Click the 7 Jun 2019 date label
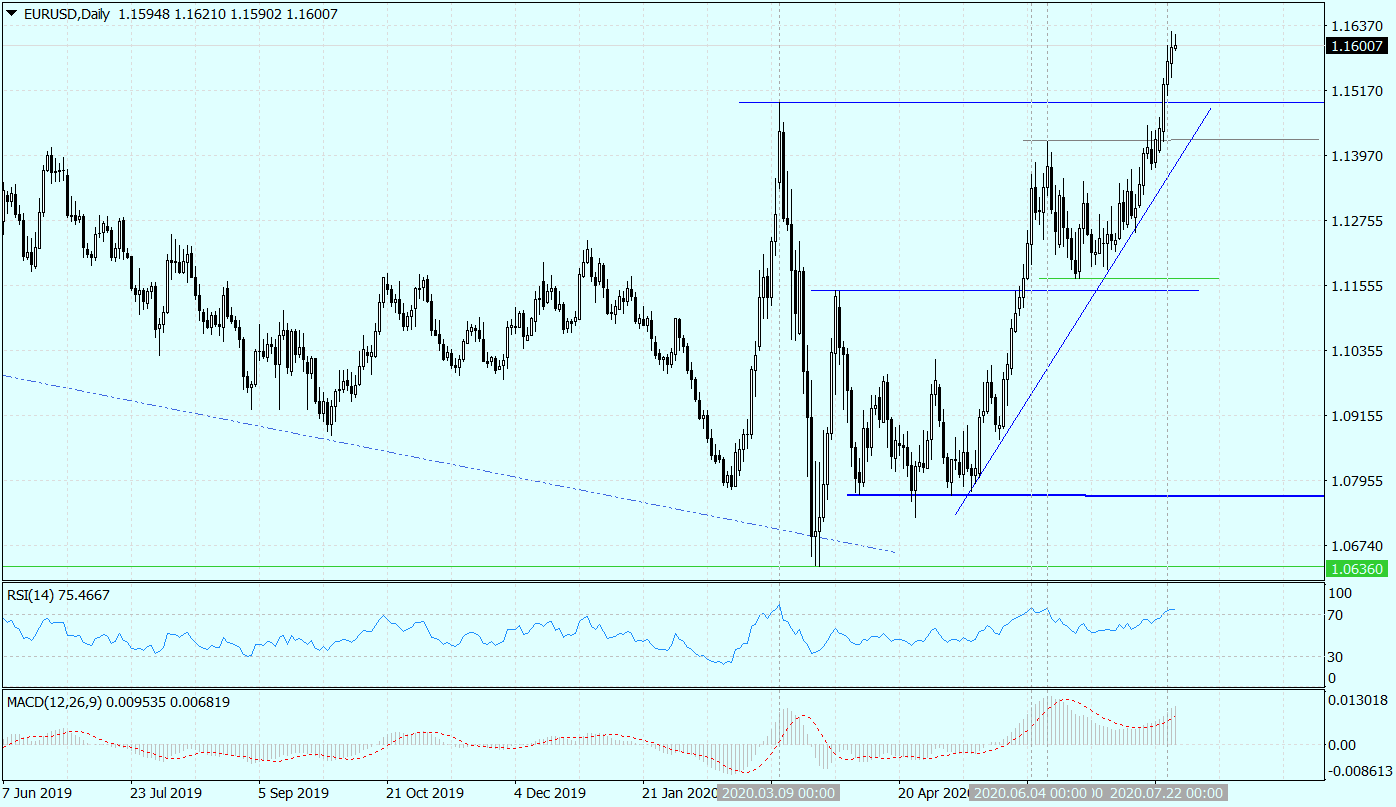 [x=38, y=793]
